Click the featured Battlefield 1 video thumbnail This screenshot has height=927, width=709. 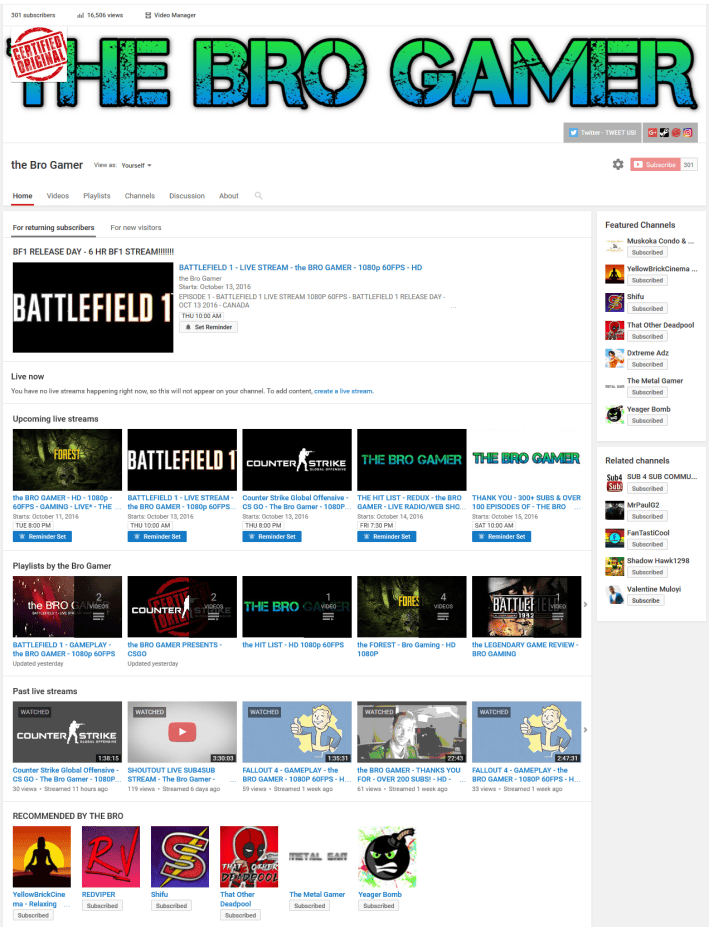93,307
